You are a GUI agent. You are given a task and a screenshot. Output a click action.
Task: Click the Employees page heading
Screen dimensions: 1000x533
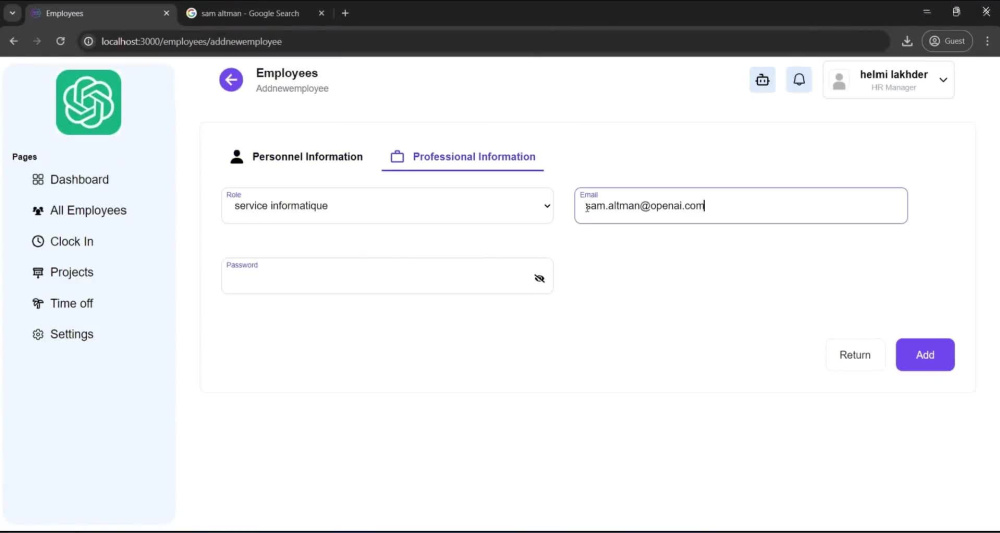pos(287,73)
